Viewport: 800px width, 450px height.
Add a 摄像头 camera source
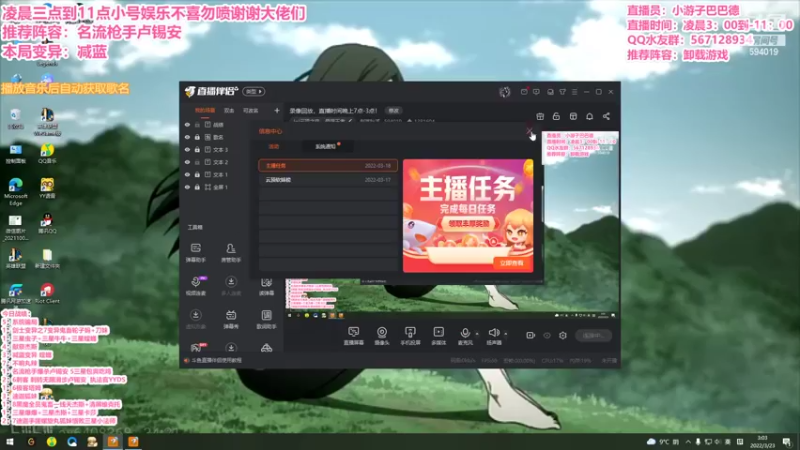point(382,336)
